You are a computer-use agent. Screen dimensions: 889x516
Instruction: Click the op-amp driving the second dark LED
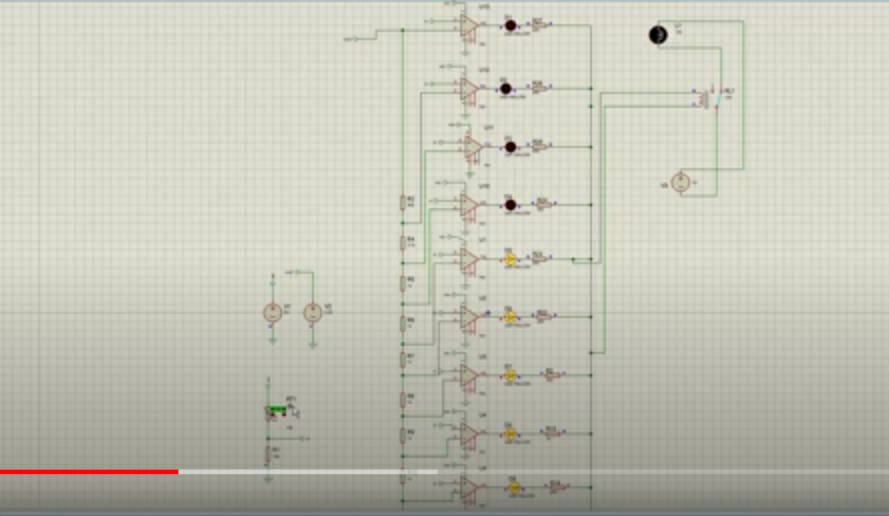(x=469, y=89)
